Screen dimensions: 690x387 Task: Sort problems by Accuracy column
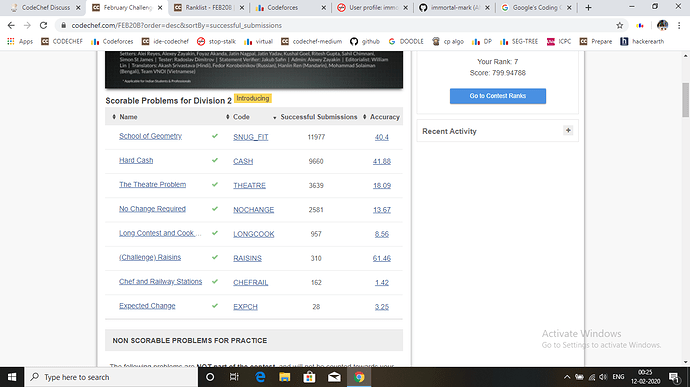coord(381,117)
